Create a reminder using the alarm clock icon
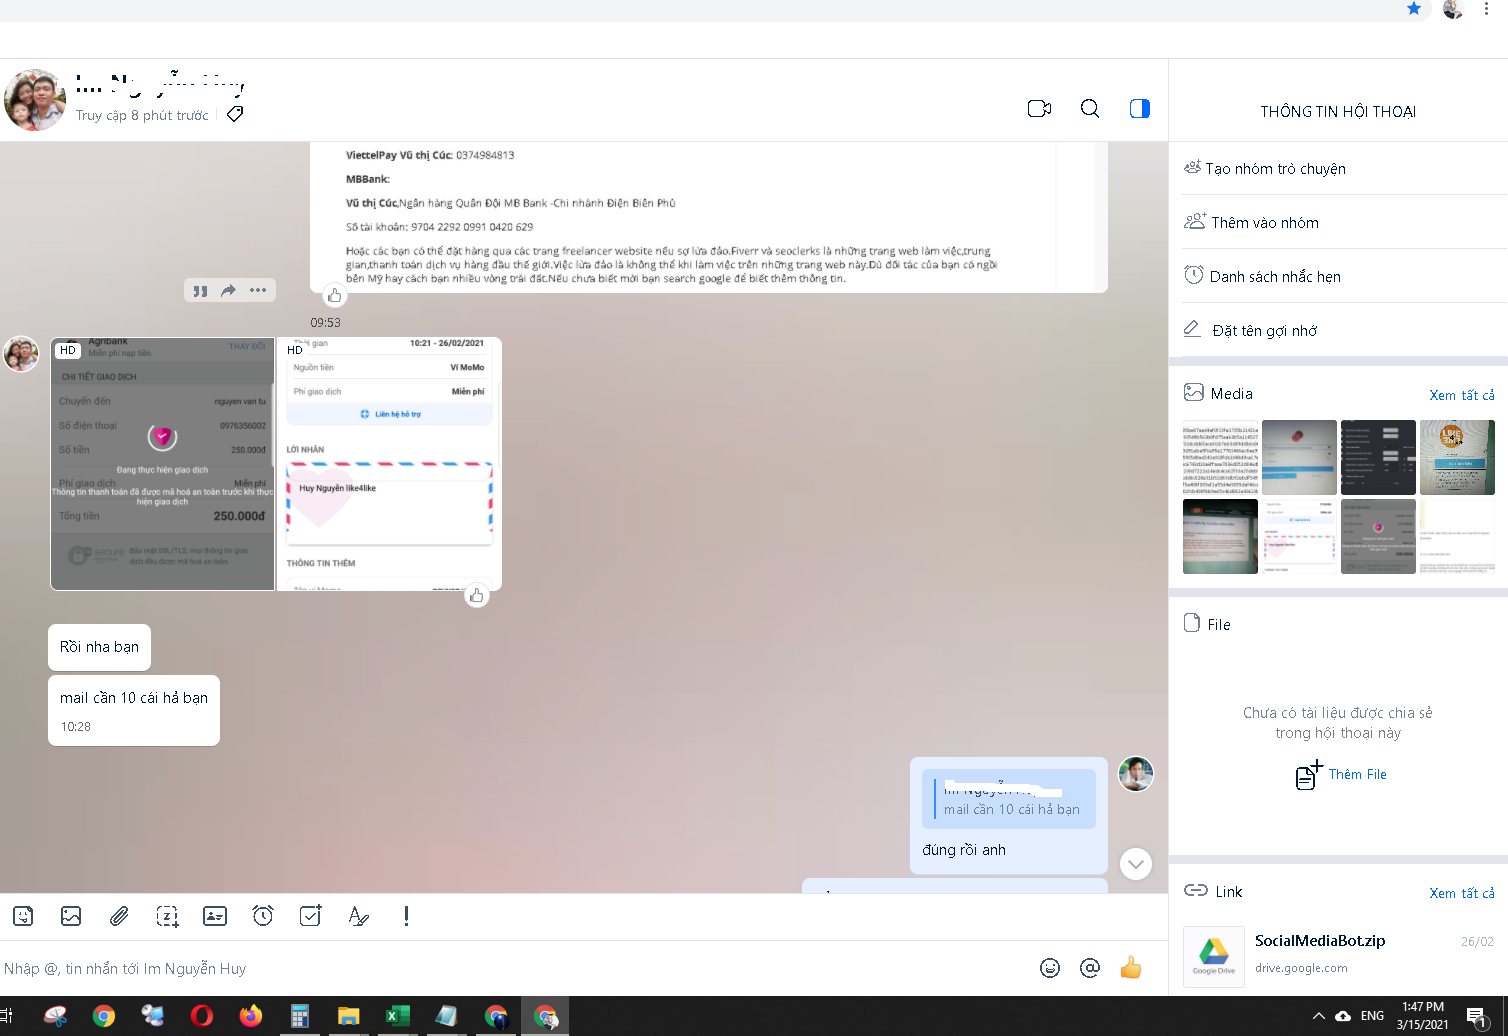The image size is (1508, 1036). pos(263,916)
